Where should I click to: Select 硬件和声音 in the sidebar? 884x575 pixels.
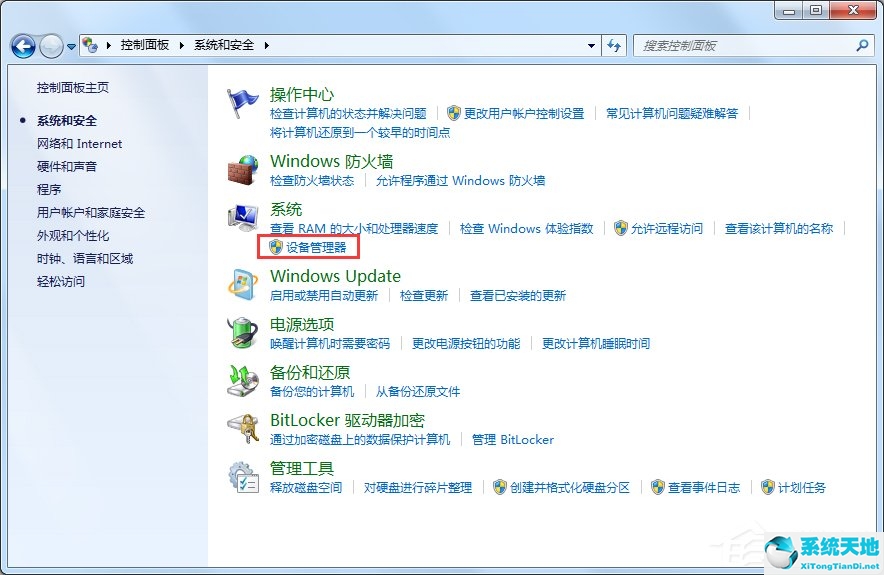click(x=67, y=167)
